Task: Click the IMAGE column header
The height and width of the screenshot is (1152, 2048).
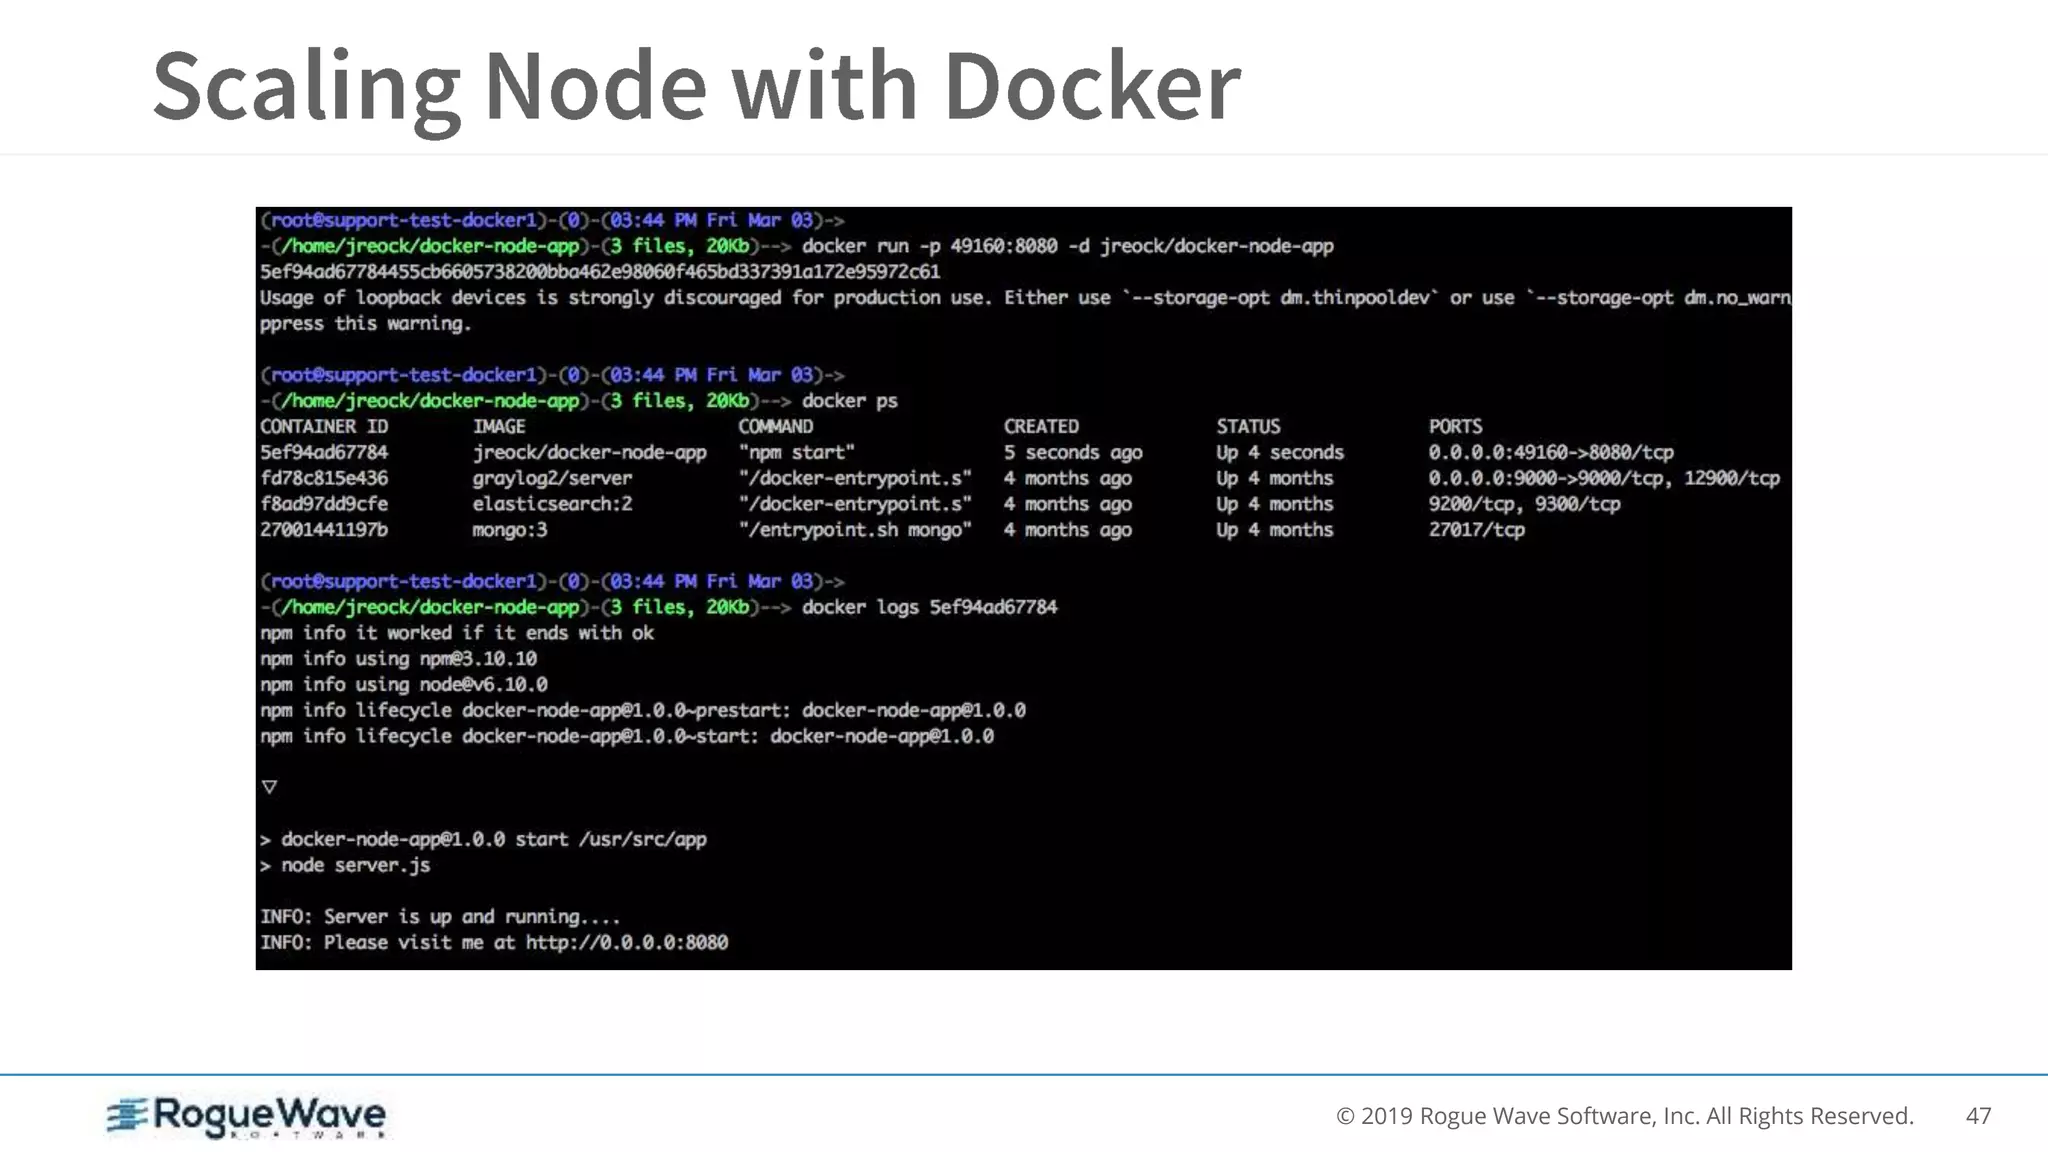Action: (x=498, y=426)
